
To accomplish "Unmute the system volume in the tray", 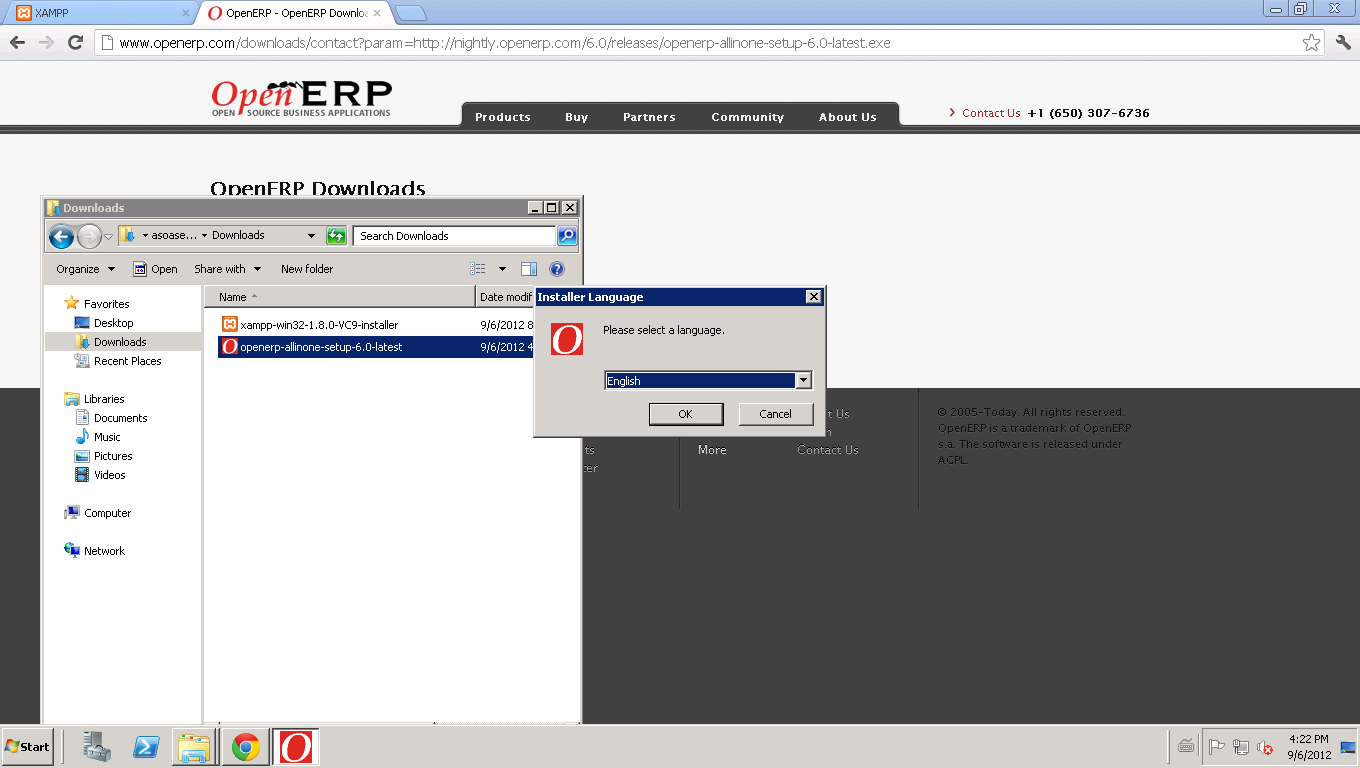I will [x=1266, y=748].
